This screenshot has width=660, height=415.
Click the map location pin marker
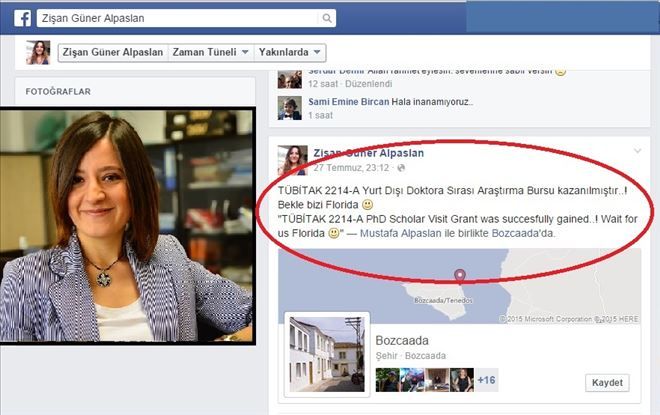[x=460, y=276]
